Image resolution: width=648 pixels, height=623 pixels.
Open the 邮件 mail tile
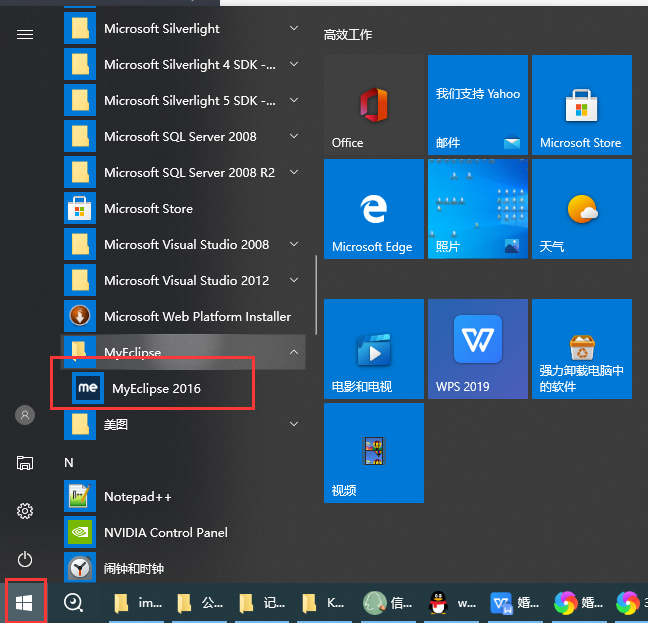pos(478,105)
